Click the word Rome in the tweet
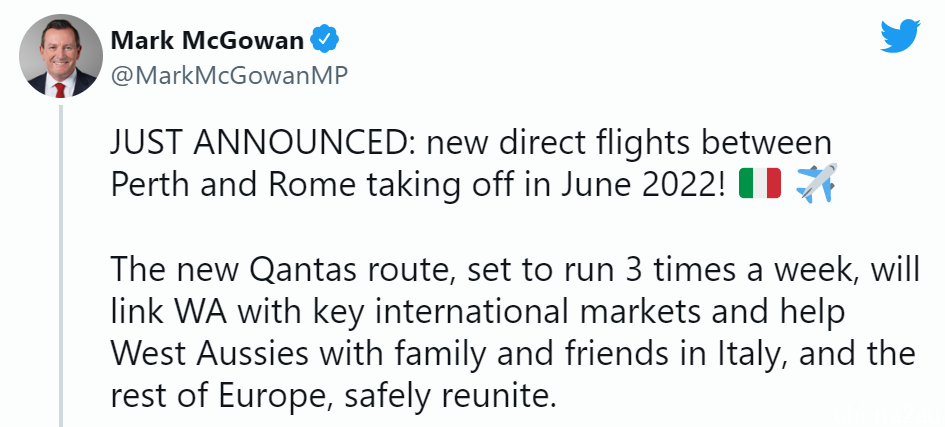This screenshot has height=427, width=945. point(312,186)
